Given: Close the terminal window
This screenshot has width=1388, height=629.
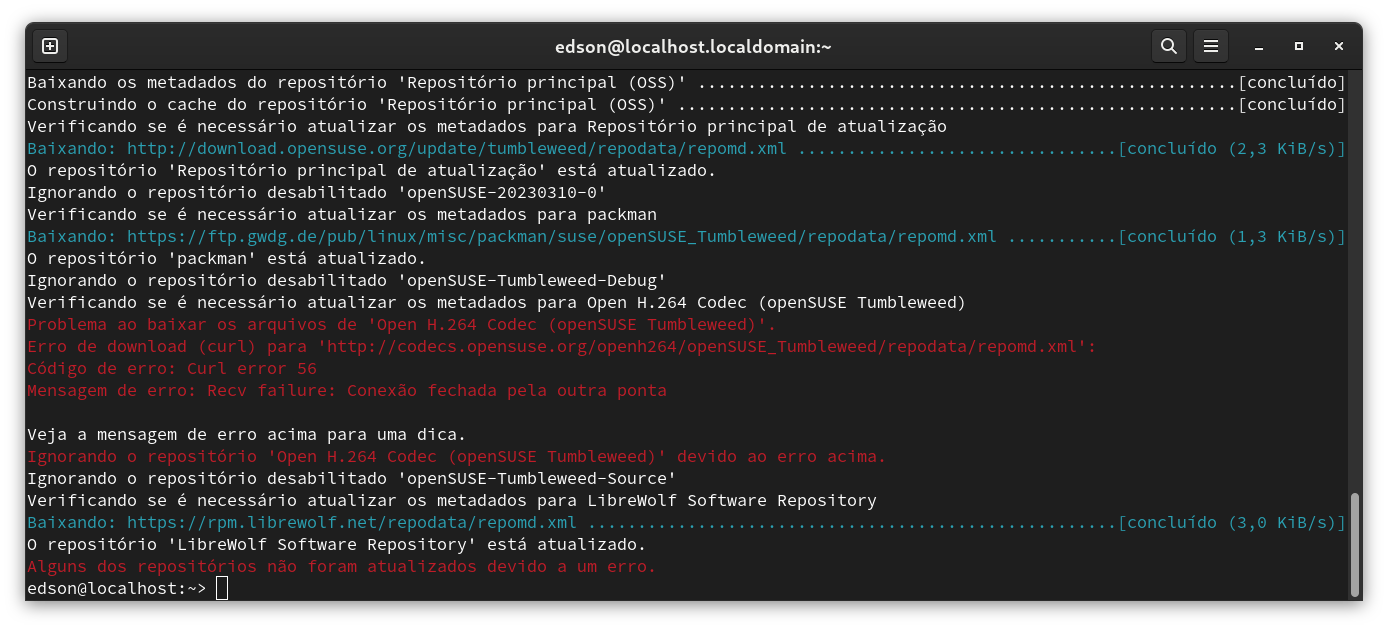Looking at the screenshot, I should click(1339, 46).
